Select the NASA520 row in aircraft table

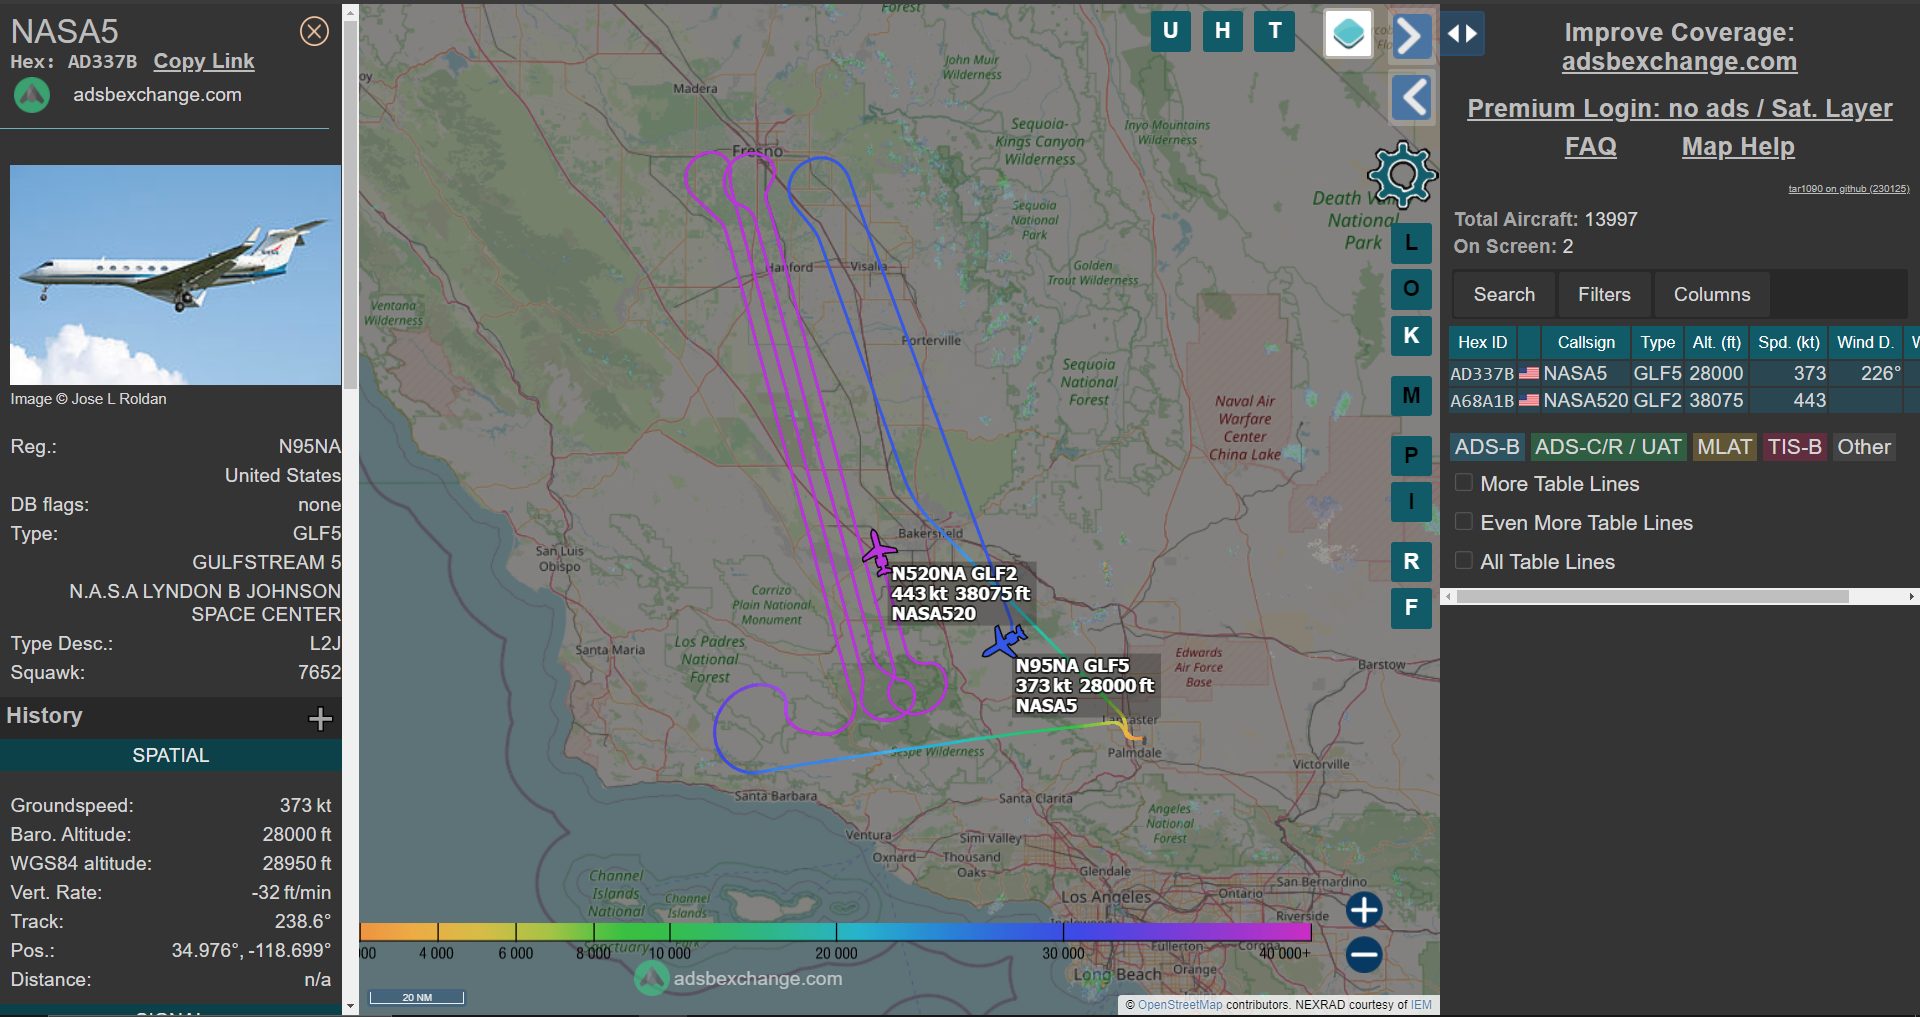(1684, 400)
